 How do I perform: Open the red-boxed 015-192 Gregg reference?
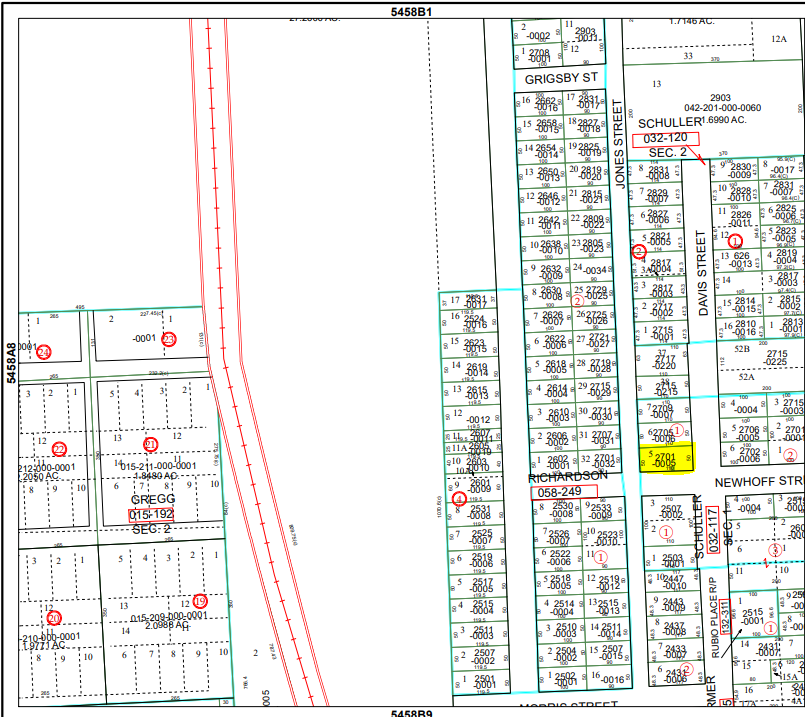151,514
